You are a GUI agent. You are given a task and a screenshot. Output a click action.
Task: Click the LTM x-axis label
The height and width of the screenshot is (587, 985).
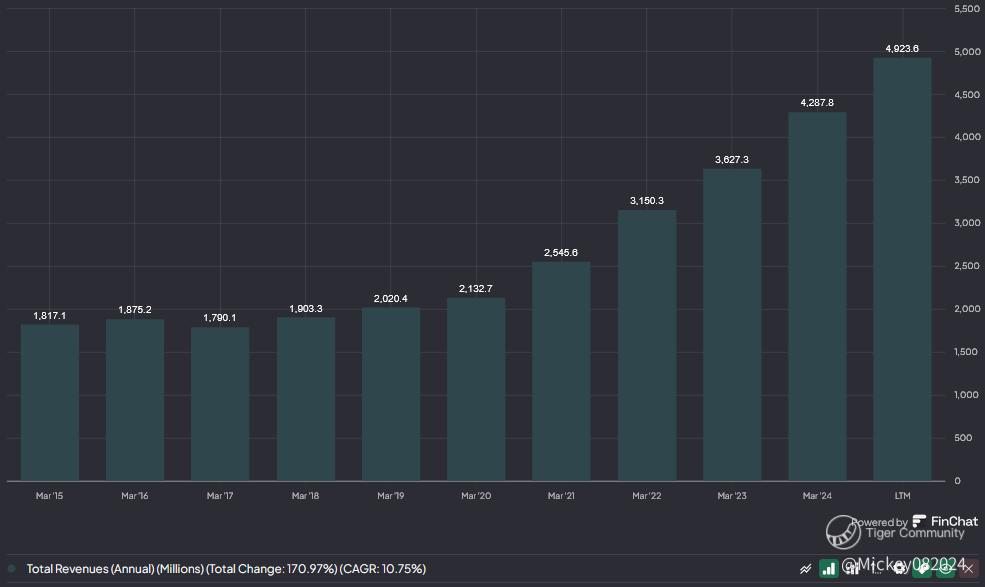[902, 496]
